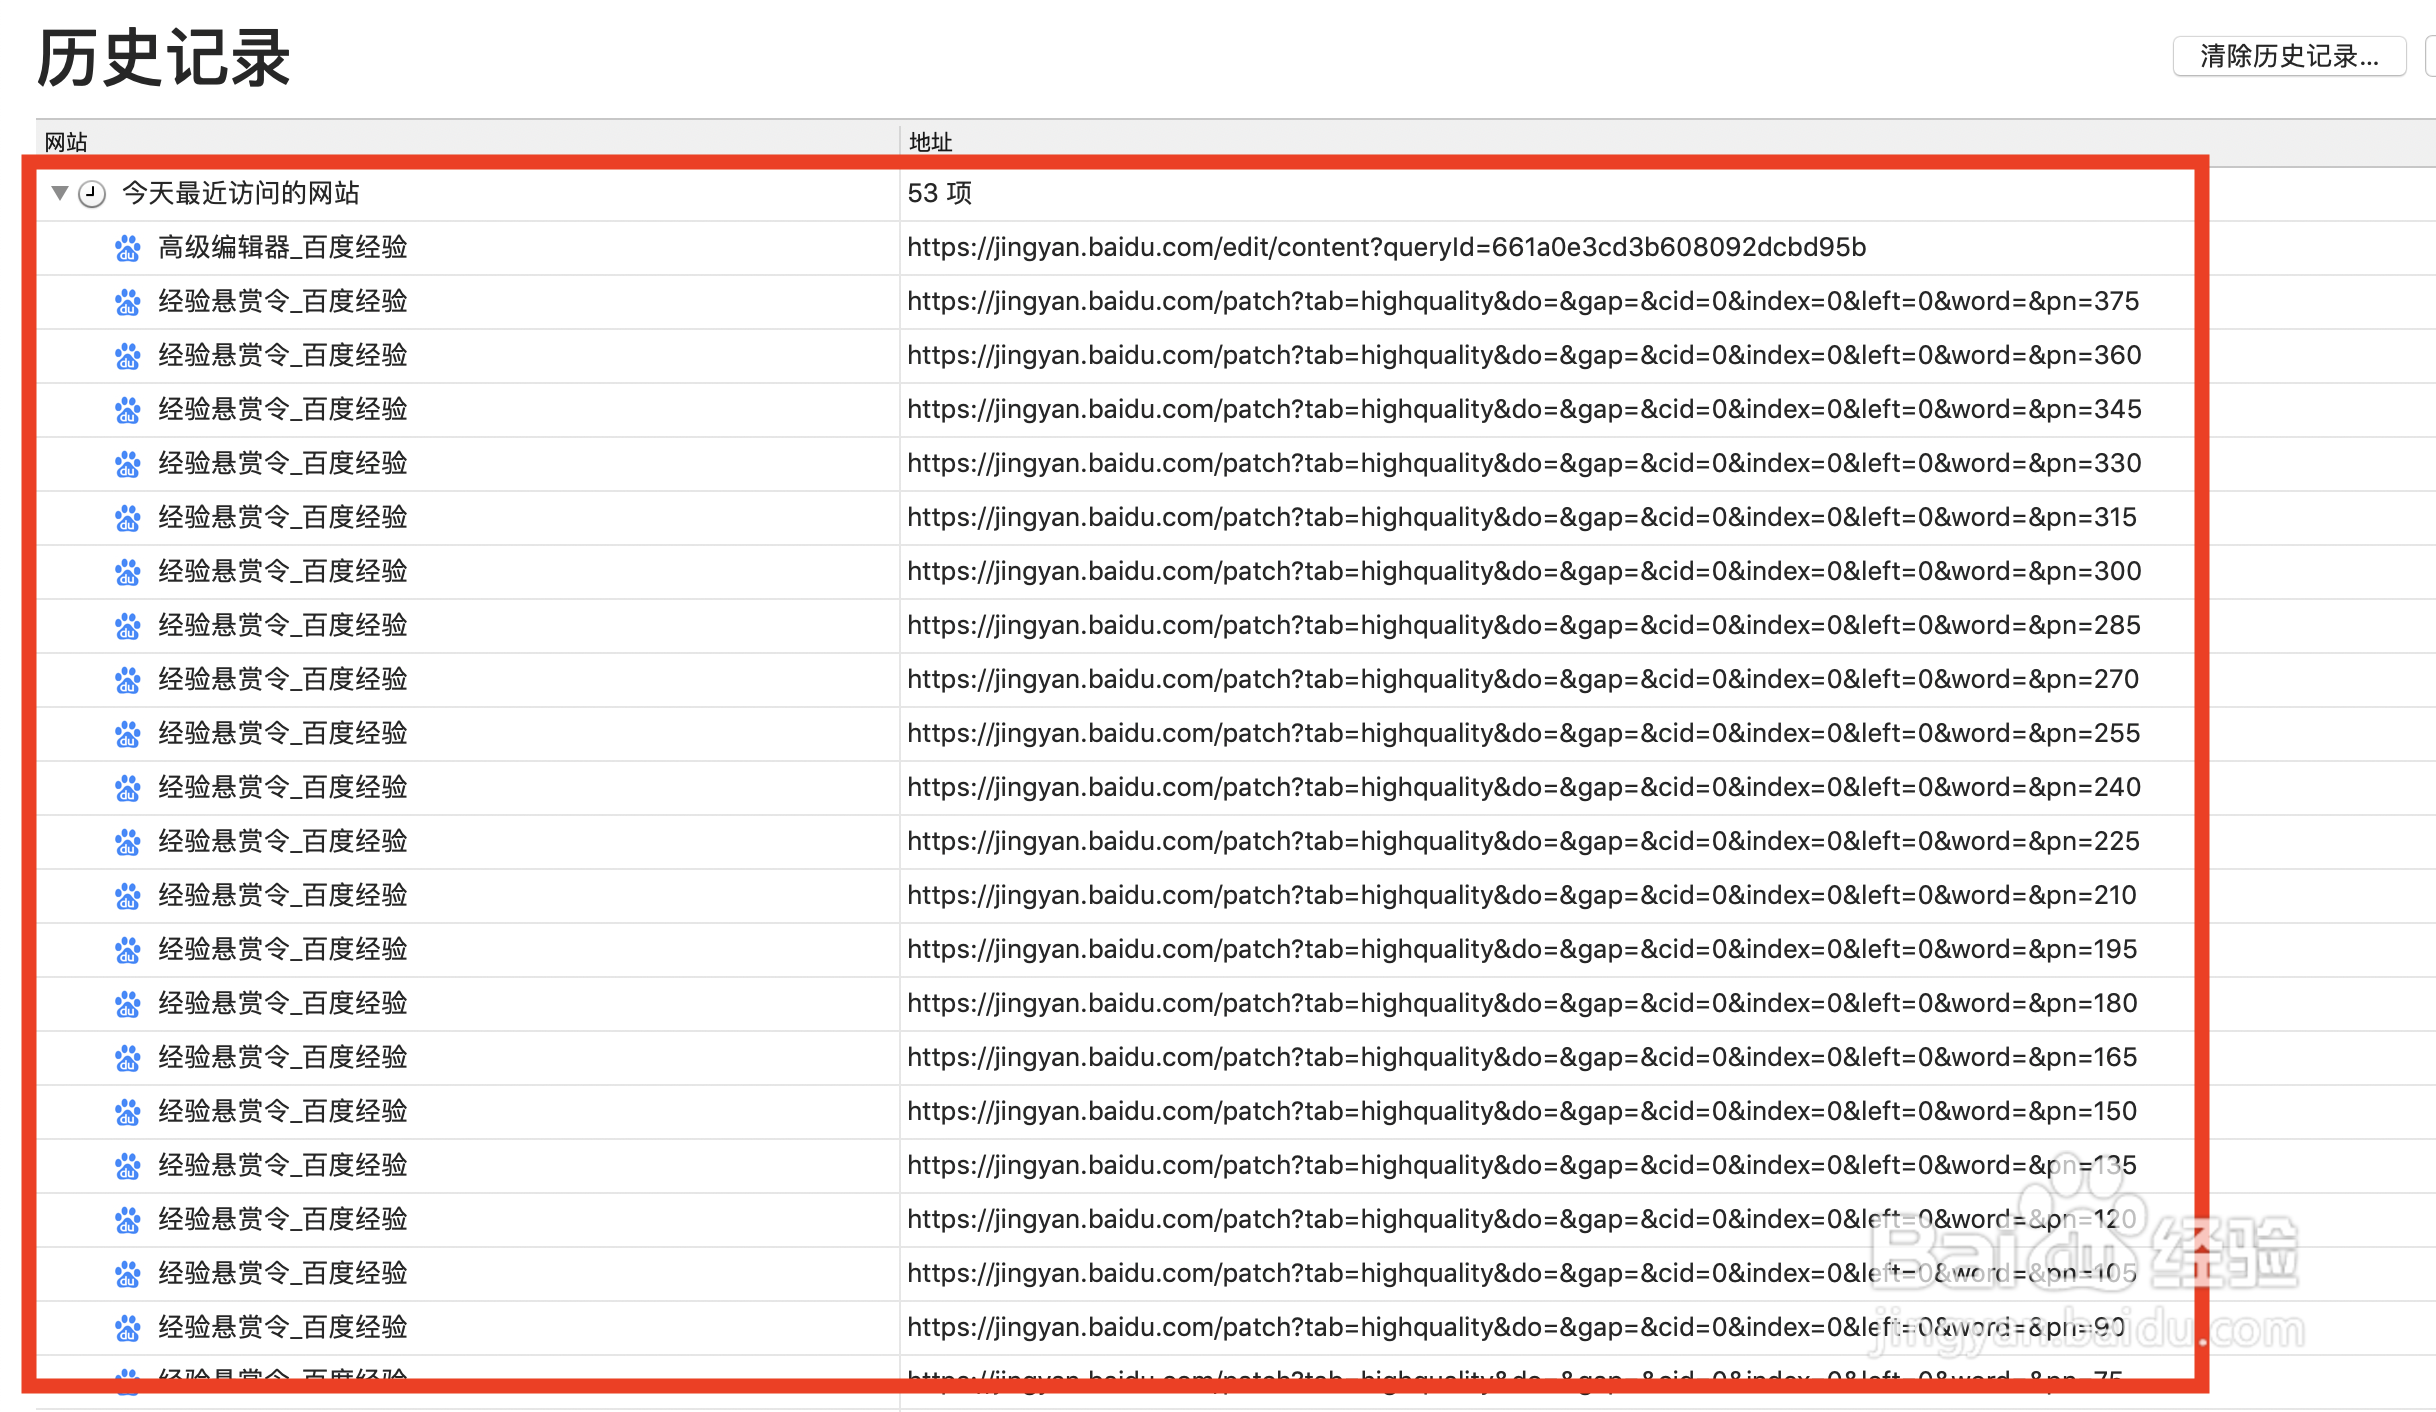This screenshot has width=2436, height=1412.
Task: Collapse the 今天最近访问的网站 disclosure triangle
Action: [x=60, y=193]
